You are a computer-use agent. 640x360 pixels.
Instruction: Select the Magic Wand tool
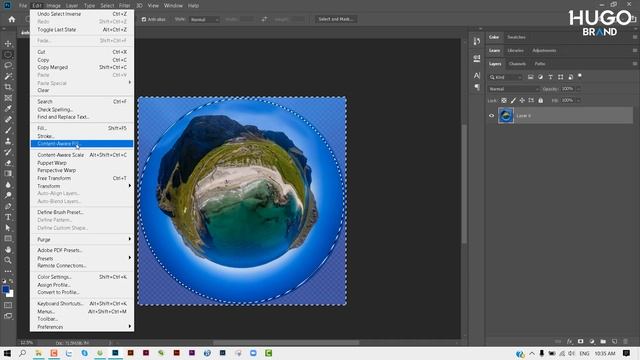click(8, 76)
